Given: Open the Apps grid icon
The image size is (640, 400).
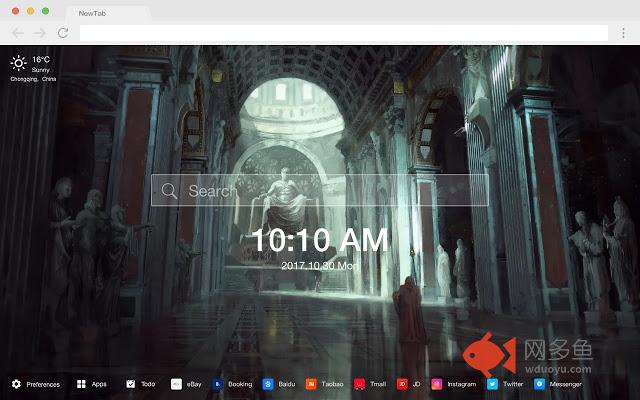Looking at the screenshot, I should point(81,384).
